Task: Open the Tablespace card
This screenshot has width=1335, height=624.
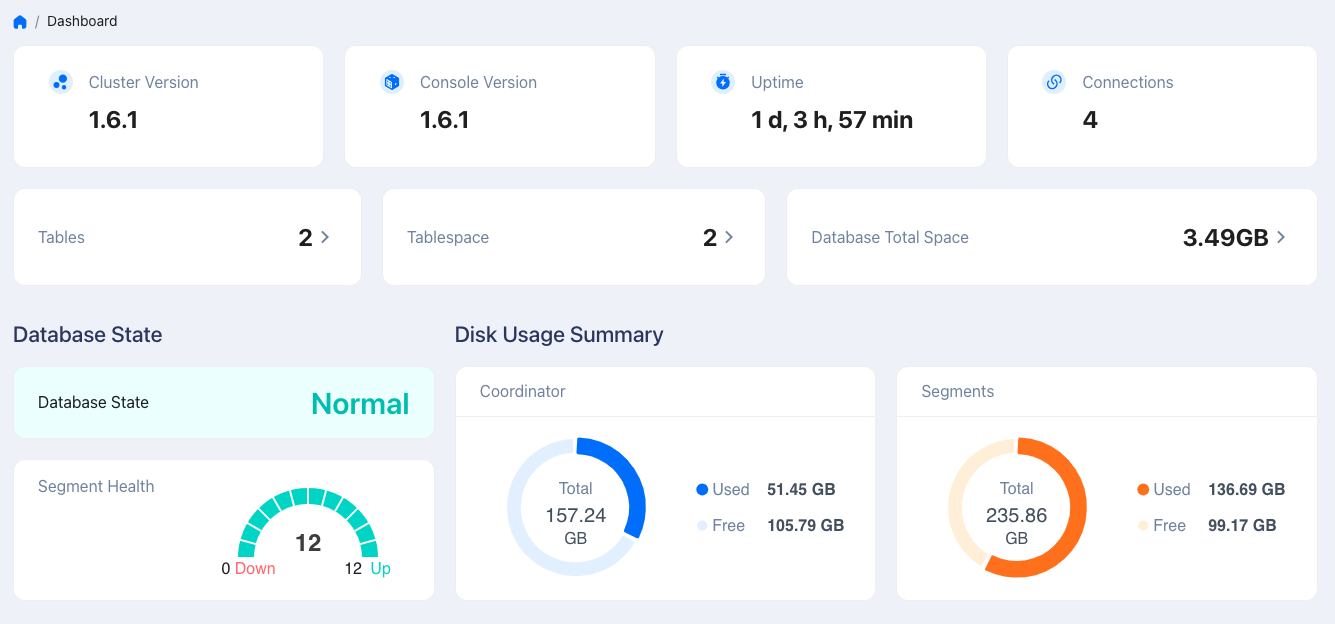Action: click(x=573, y=237)
